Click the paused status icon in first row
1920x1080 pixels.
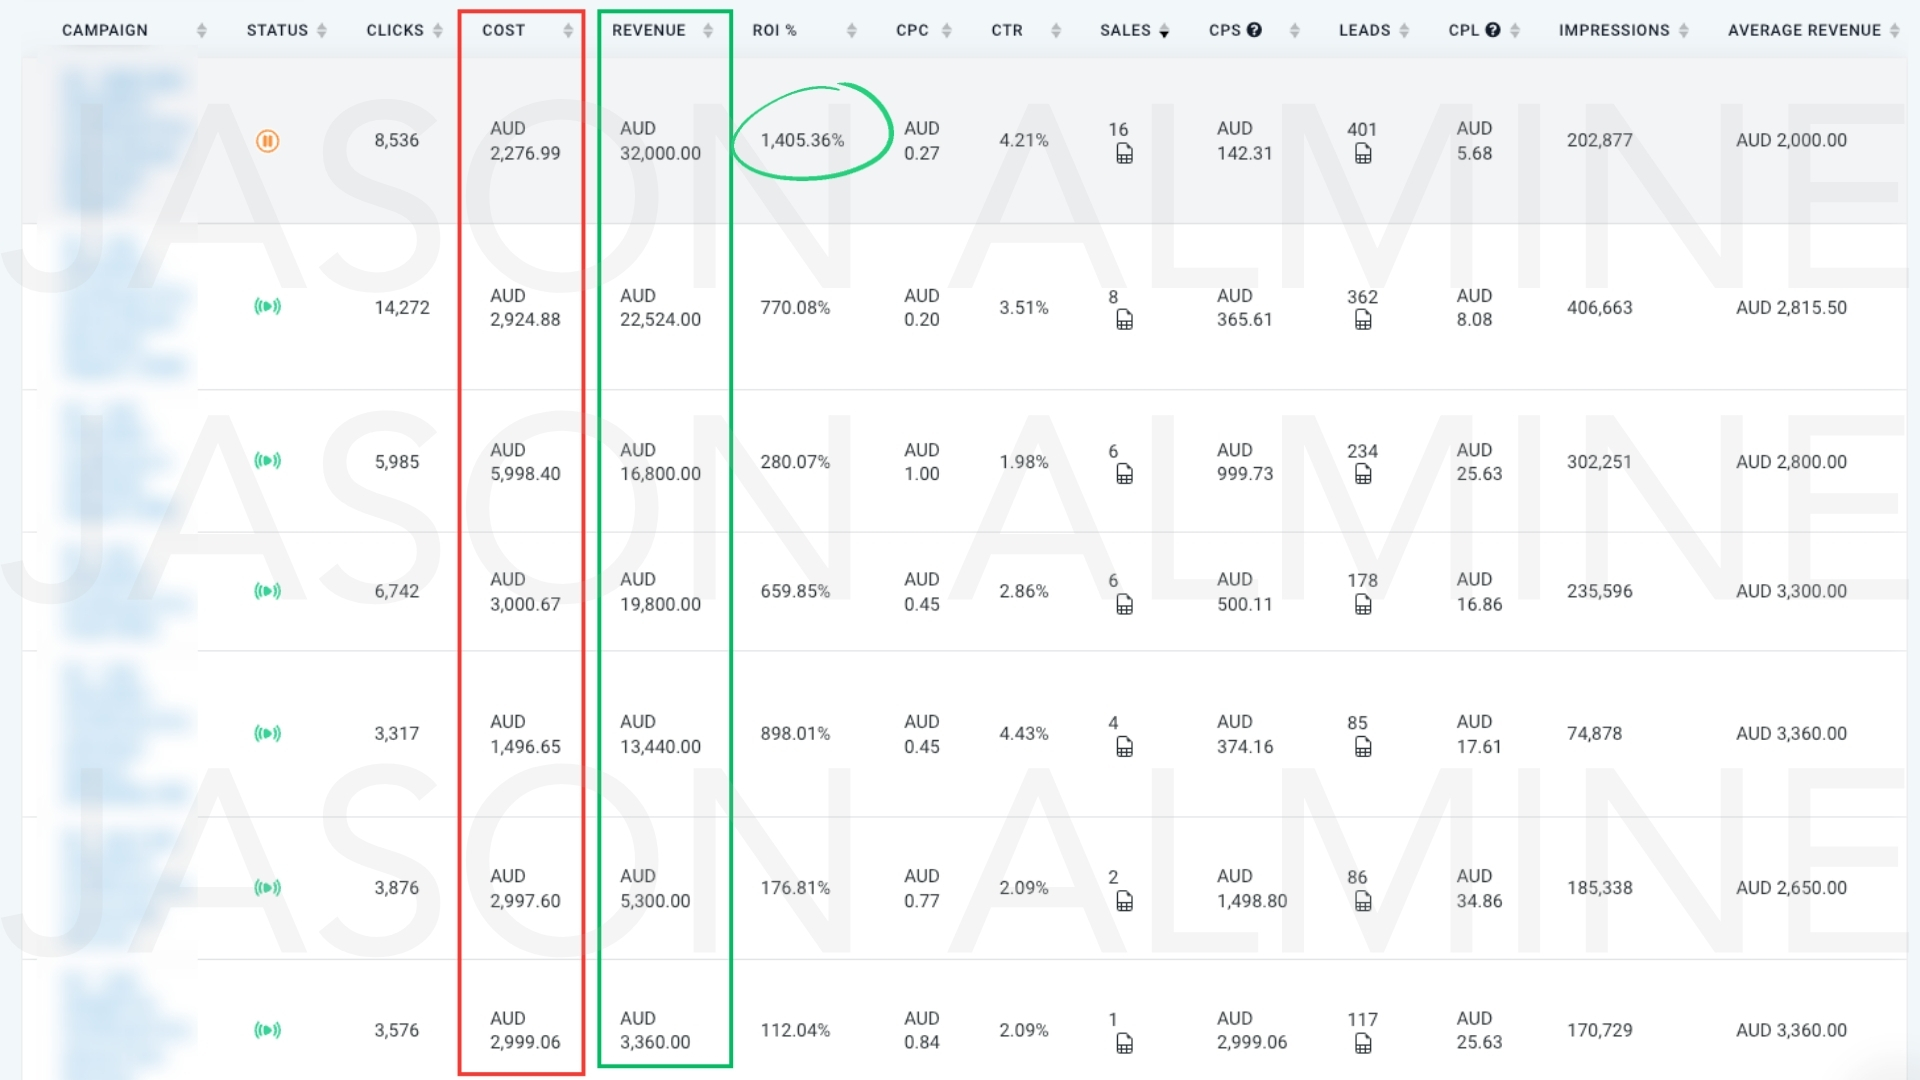pyautogui.click(x=267, y=141)
